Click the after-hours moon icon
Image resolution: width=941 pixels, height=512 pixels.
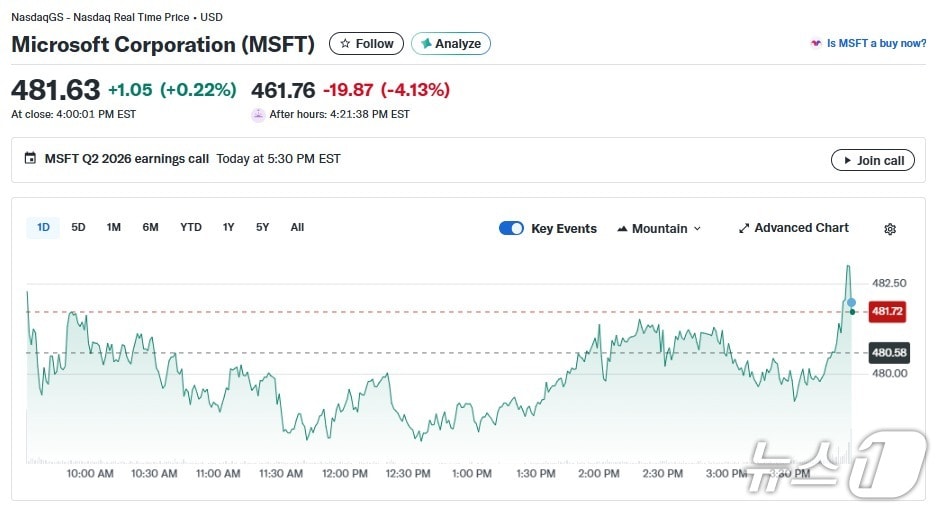258,114
